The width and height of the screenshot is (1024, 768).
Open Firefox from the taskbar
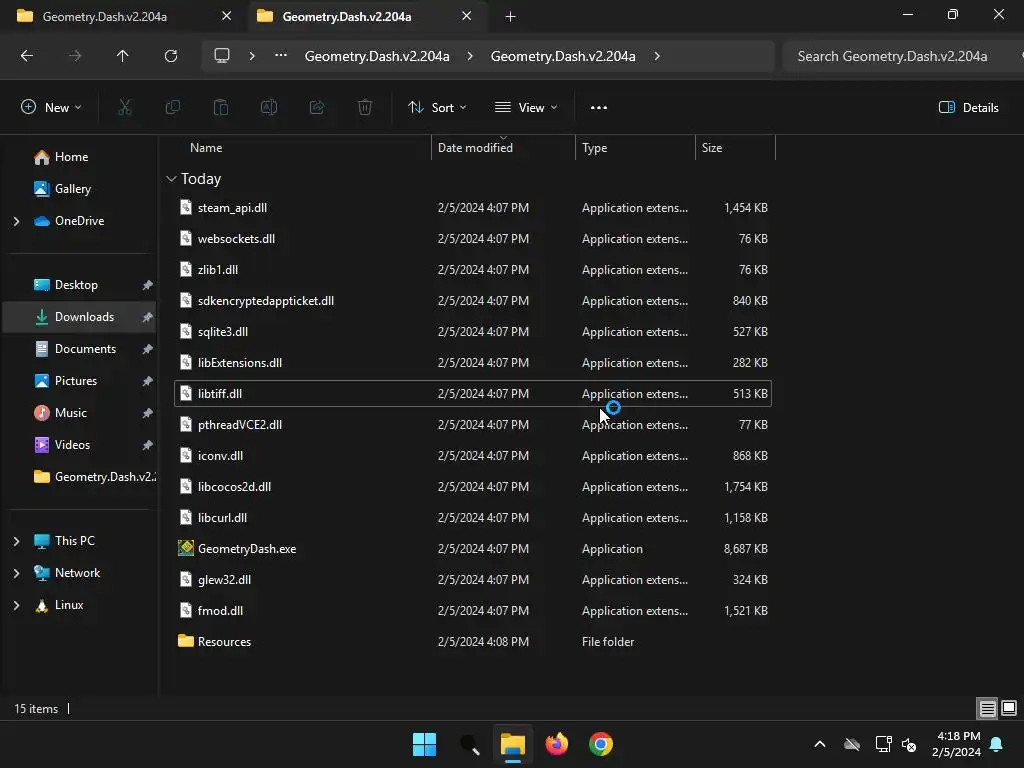[556, 744]
